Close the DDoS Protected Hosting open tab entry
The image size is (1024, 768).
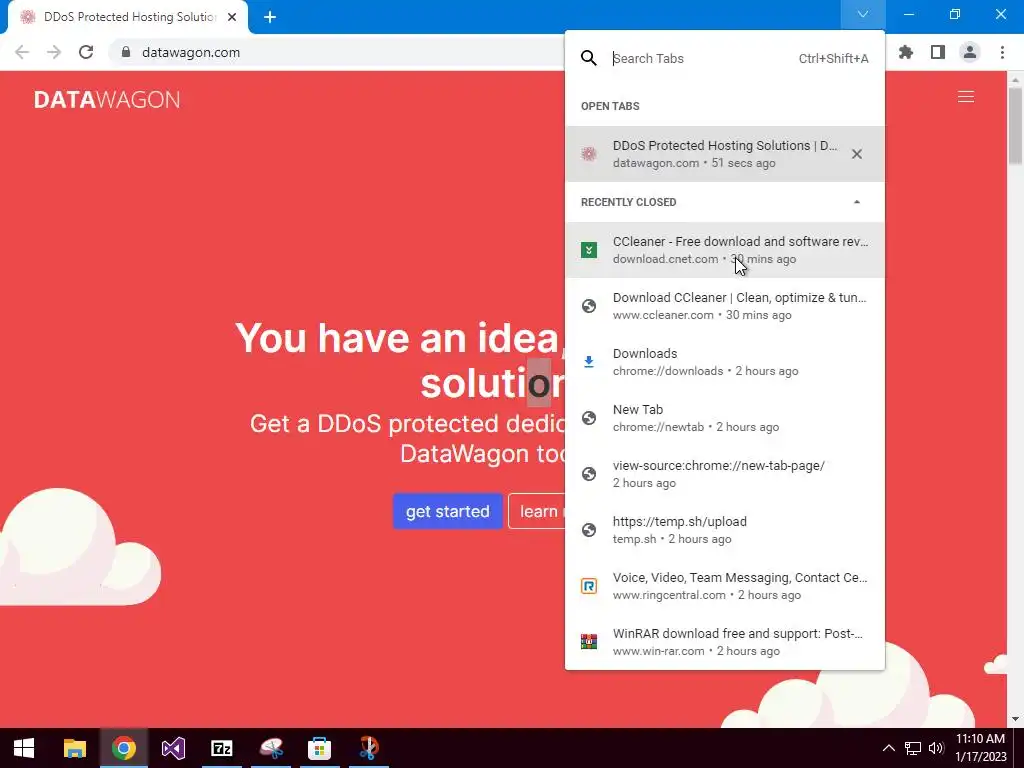pyautogui.click(x=856, y=154)
